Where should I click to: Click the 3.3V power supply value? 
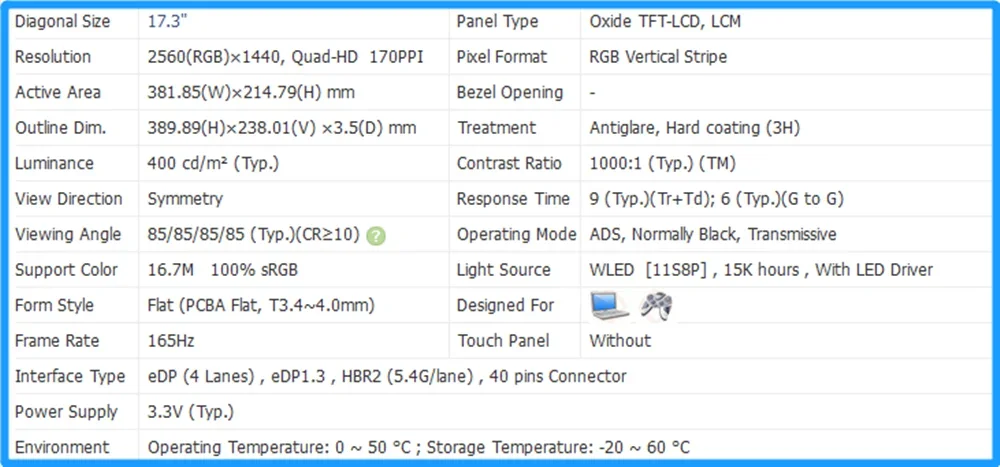click(191, 412)
